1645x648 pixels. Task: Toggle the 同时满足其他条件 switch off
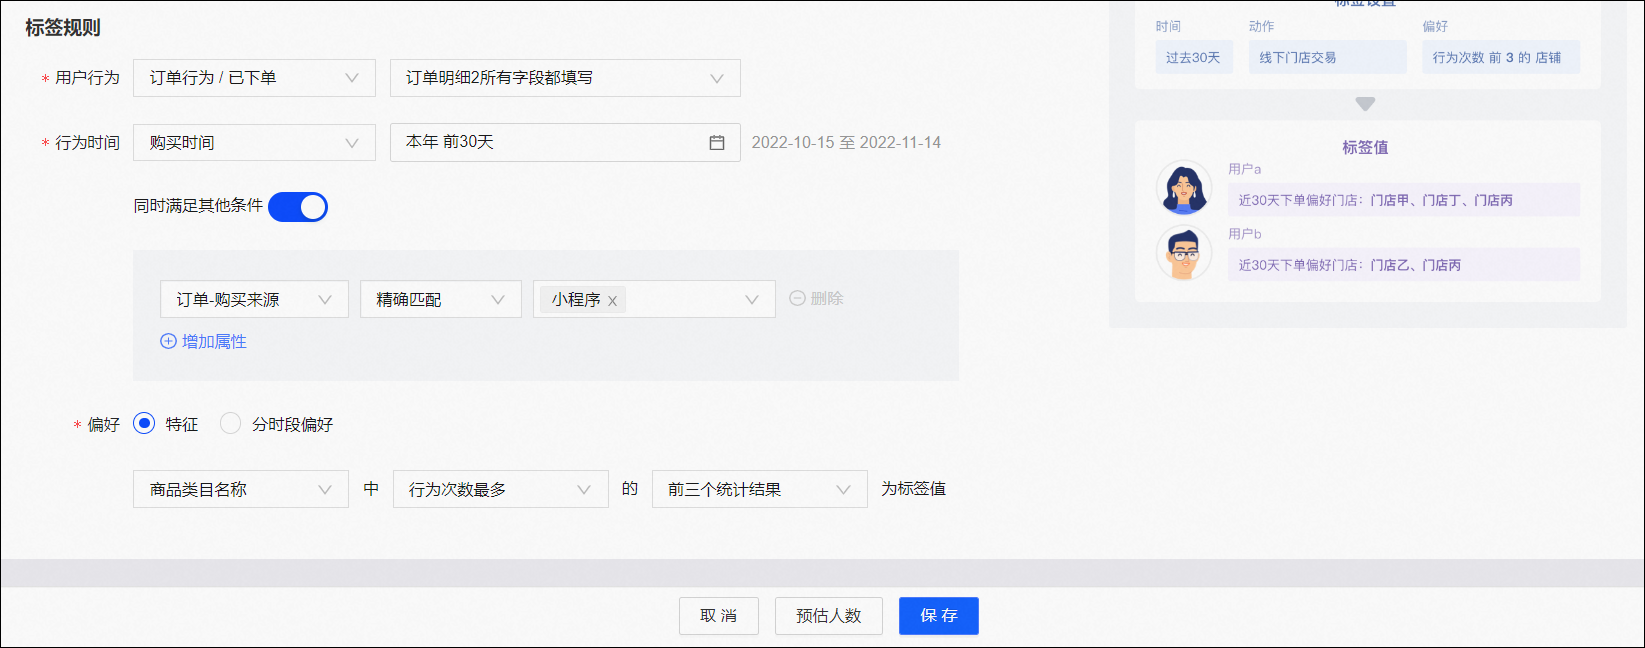pyautogui.click(x=298, y=206)
